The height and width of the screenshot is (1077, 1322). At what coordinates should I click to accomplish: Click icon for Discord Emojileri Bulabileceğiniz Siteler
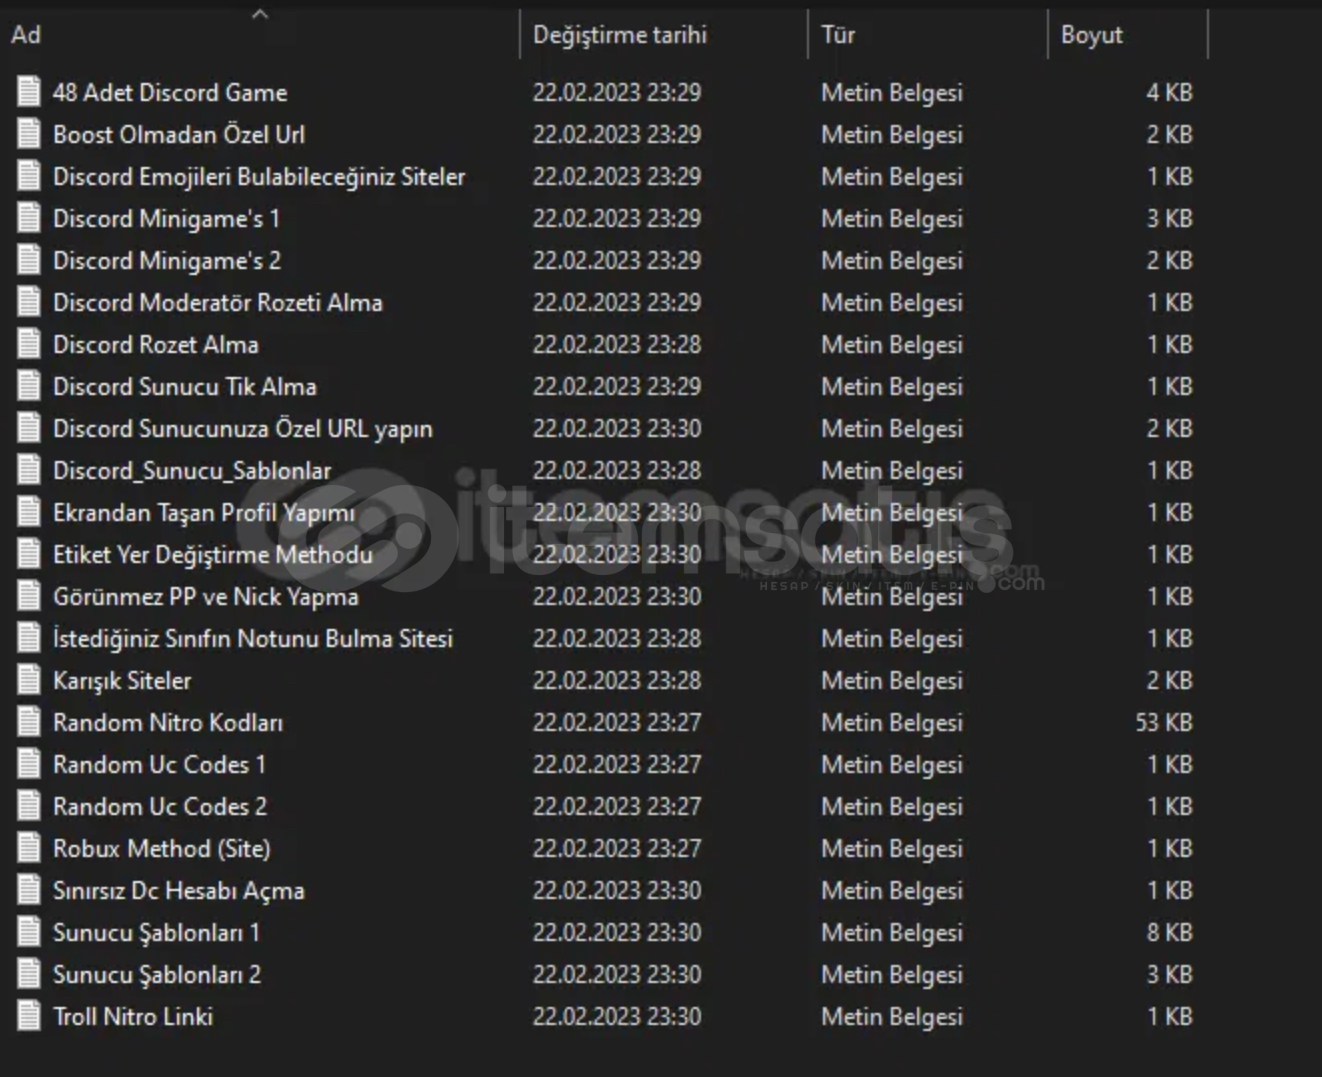(29, 176)
